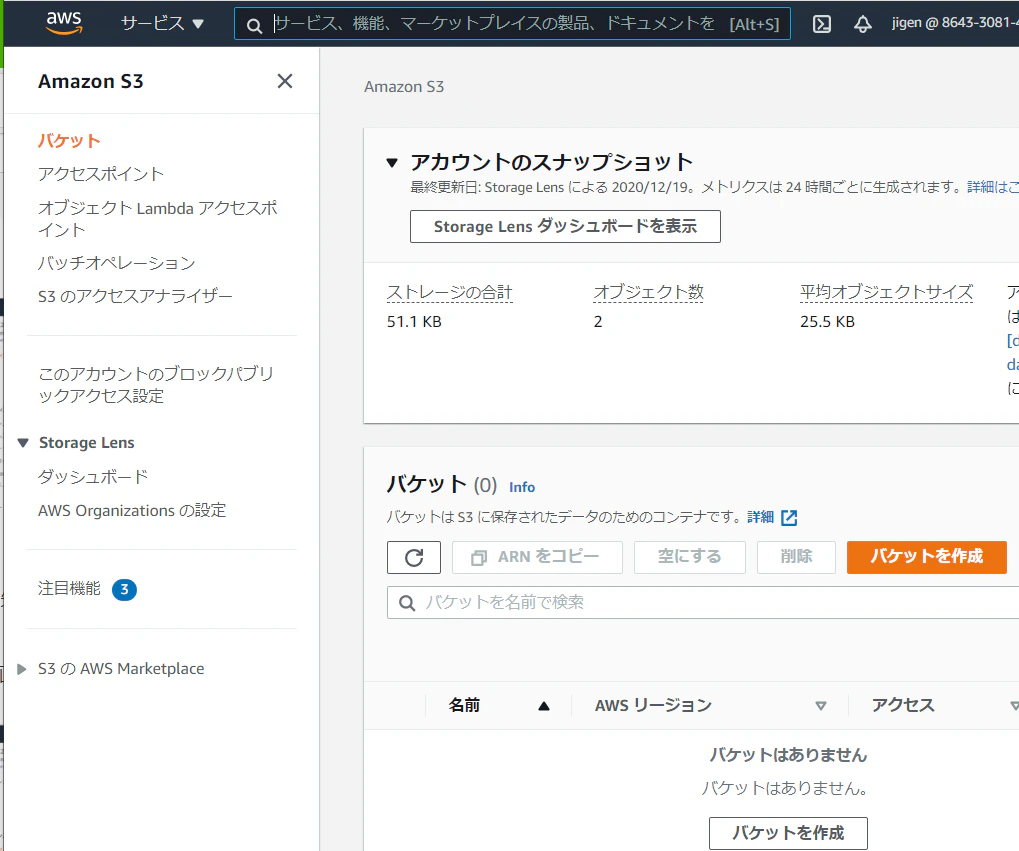The width and height of the screenshot is (1019, 851).
Task: Open the CloudShell terminal icon
Action: pos(821,24)
